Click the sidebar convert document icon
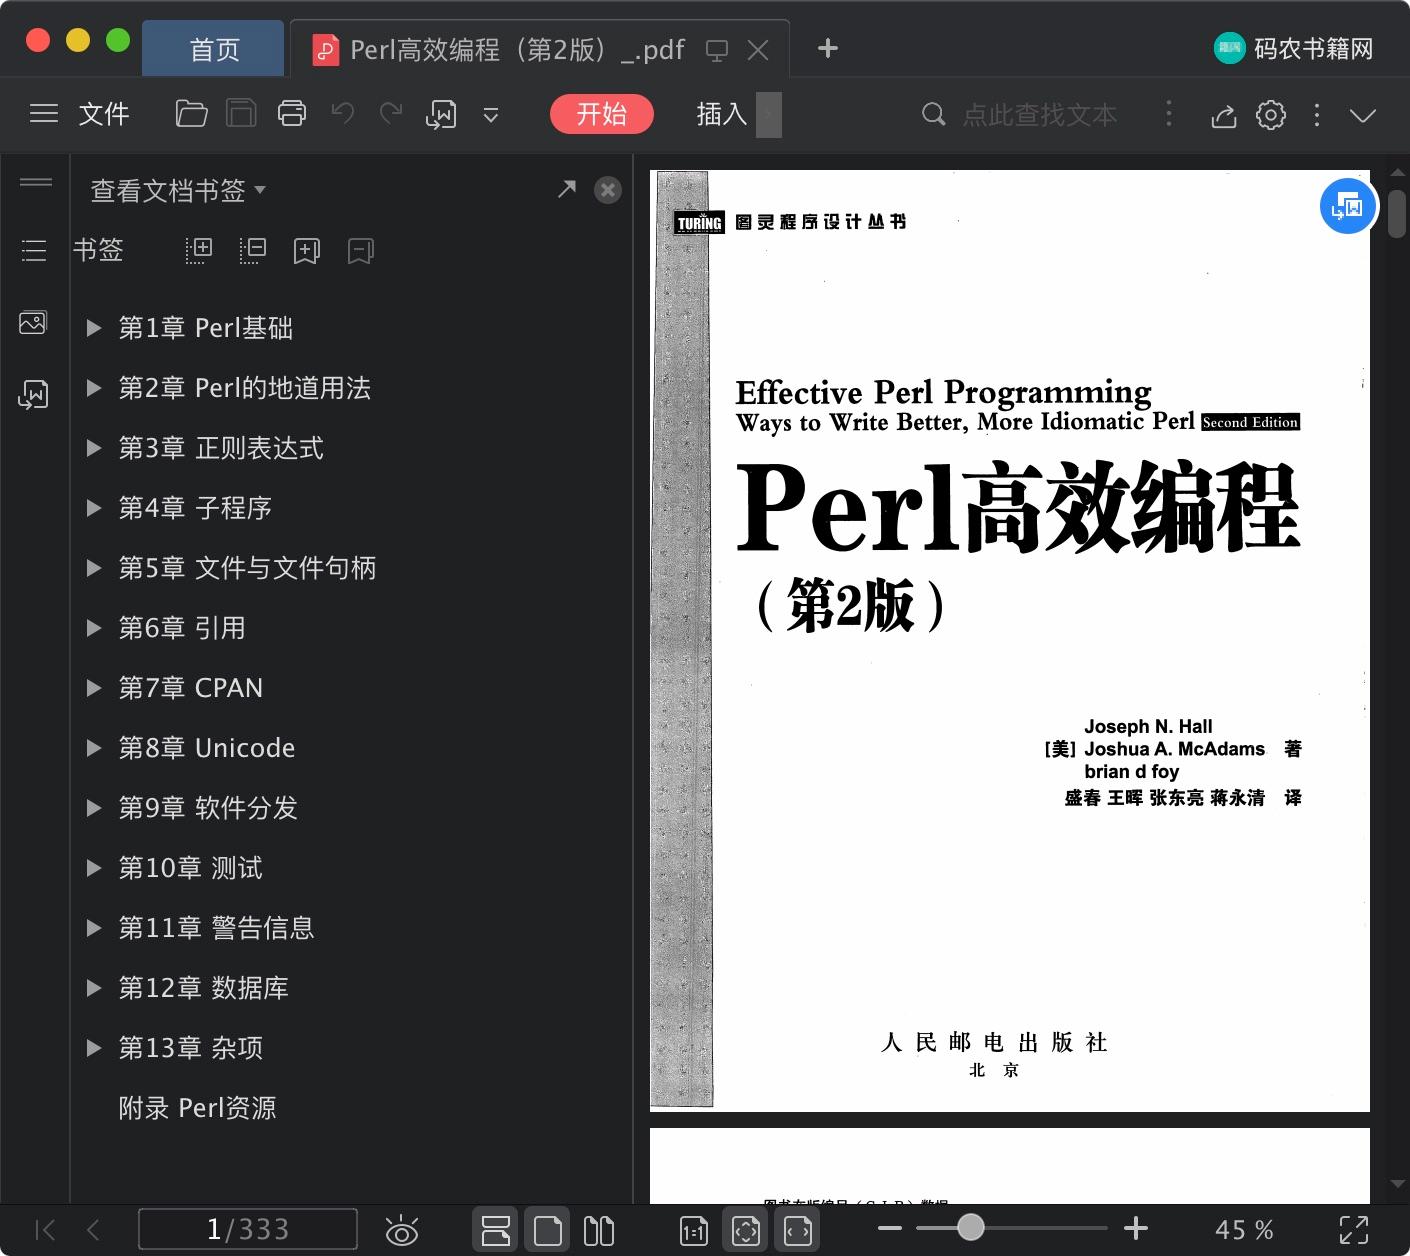This screenshot has height=1256, width=1410. pos(33,395)
